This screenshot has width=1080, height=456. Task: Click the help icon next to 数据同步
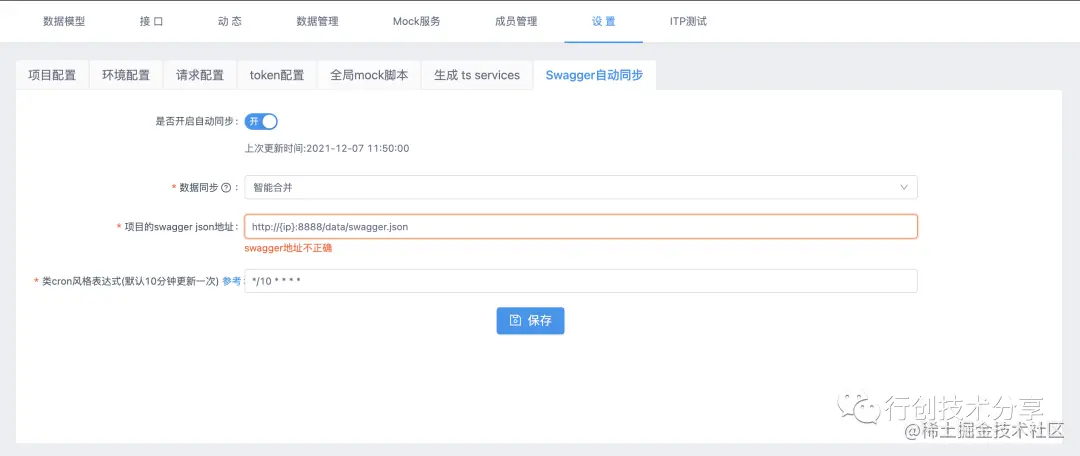coord(225,187)
